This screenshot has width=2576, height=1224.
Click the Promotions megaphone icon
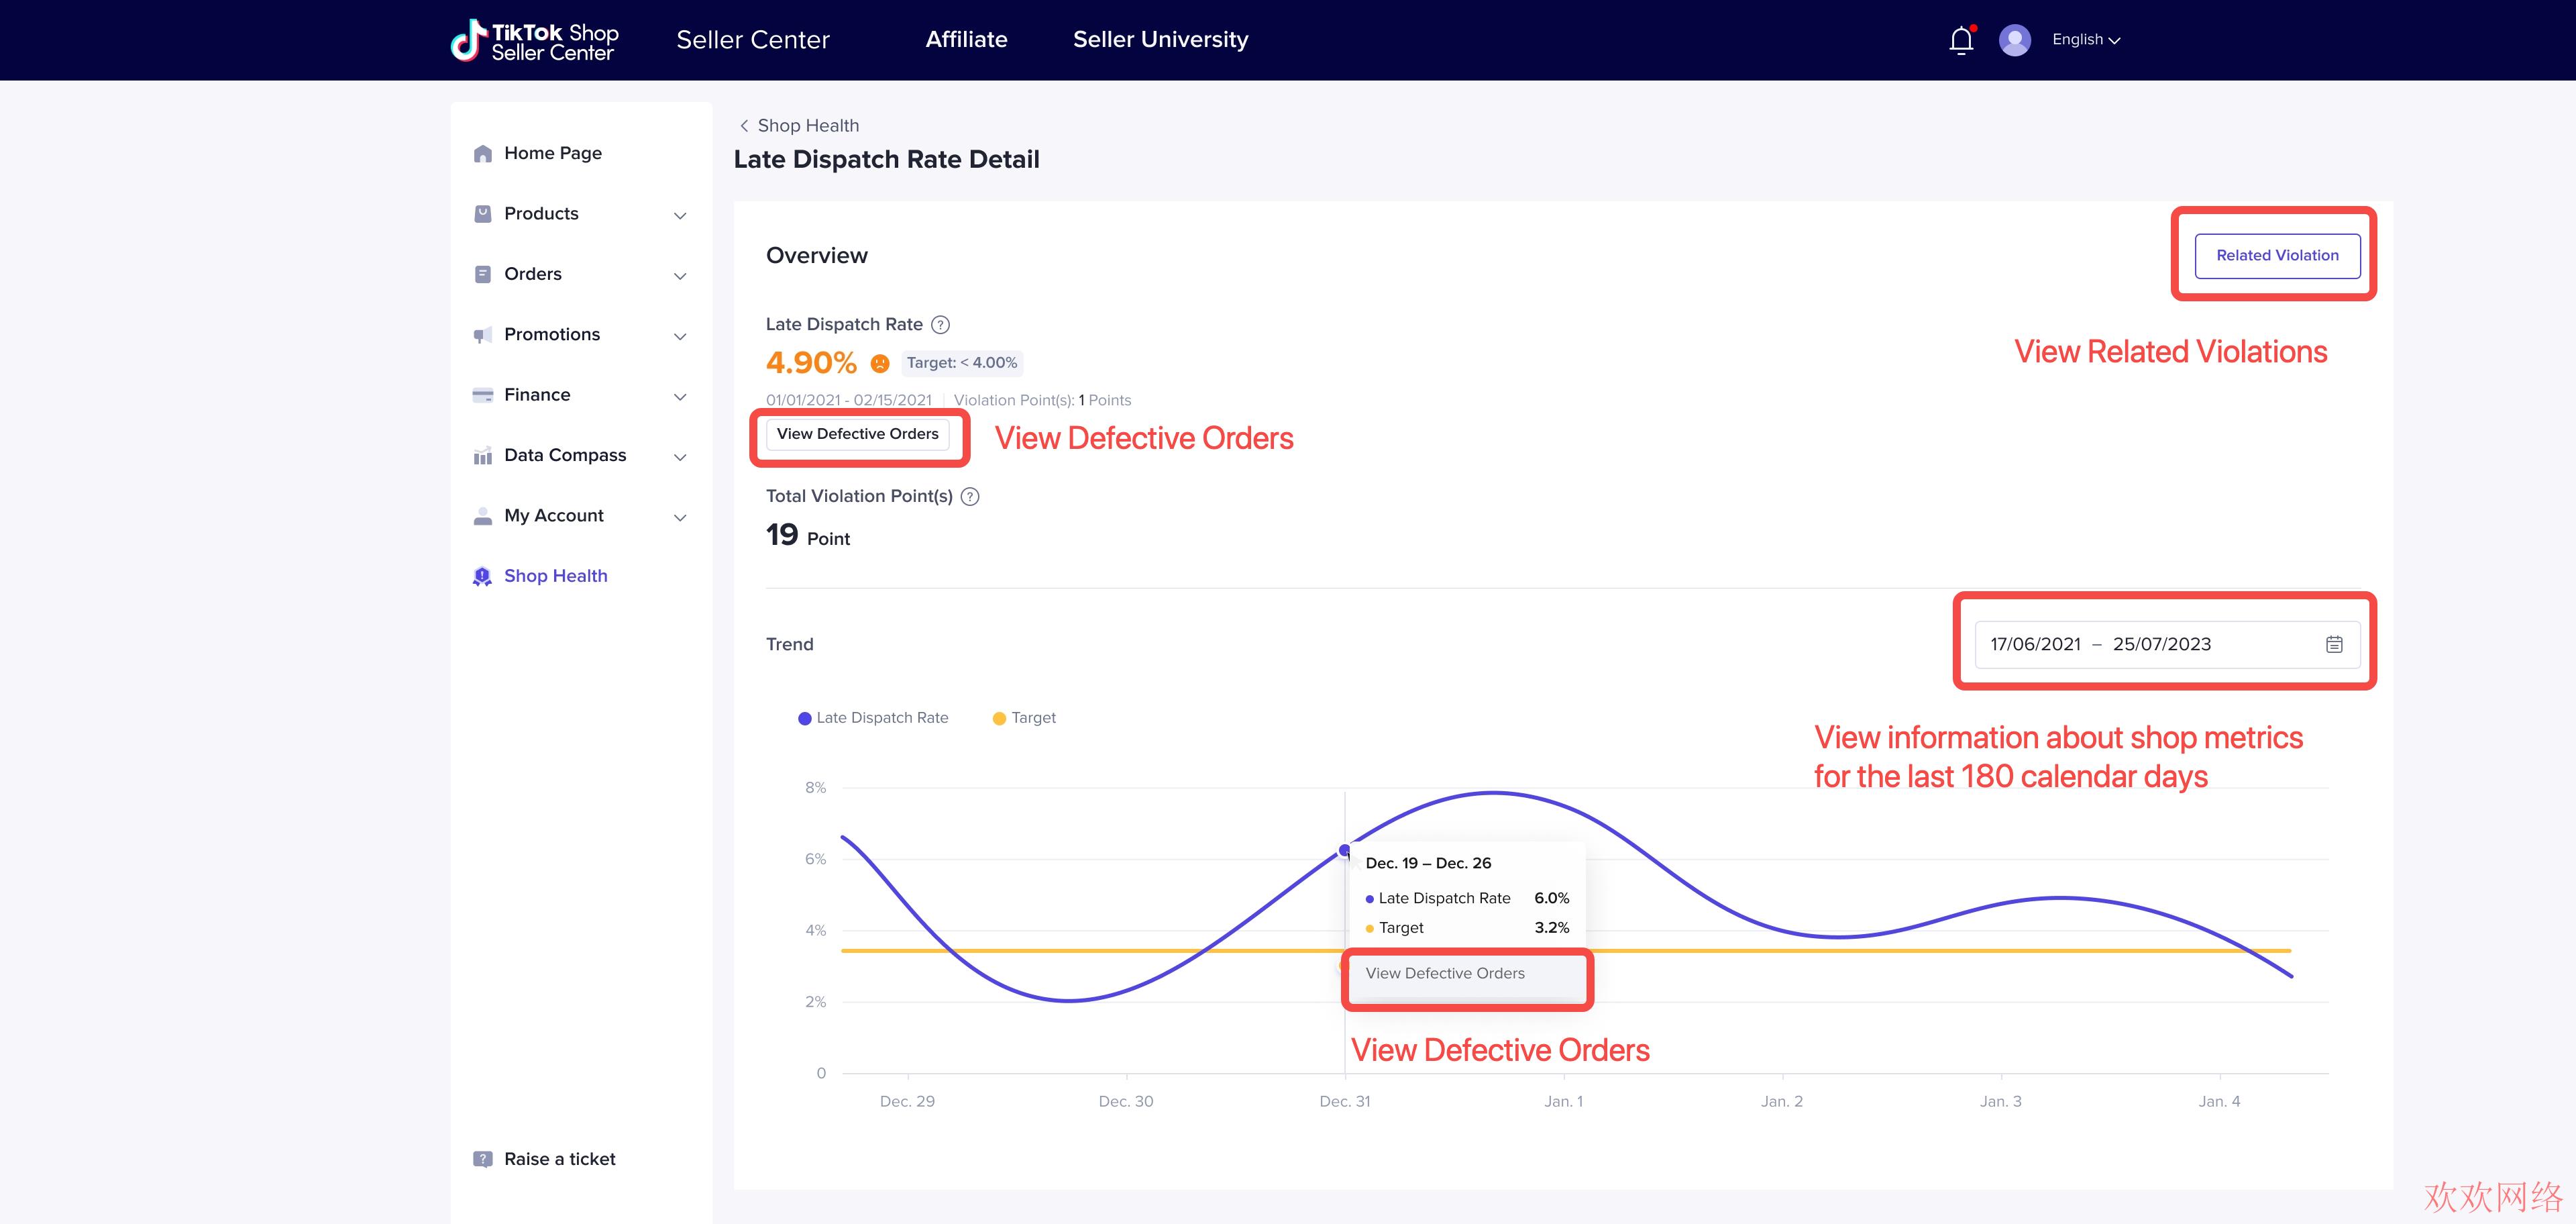483,334
